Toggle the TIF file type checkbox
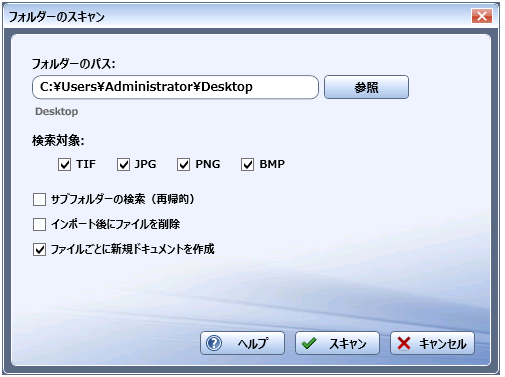This screenshot has width=505, height=377. coord(64,164)
